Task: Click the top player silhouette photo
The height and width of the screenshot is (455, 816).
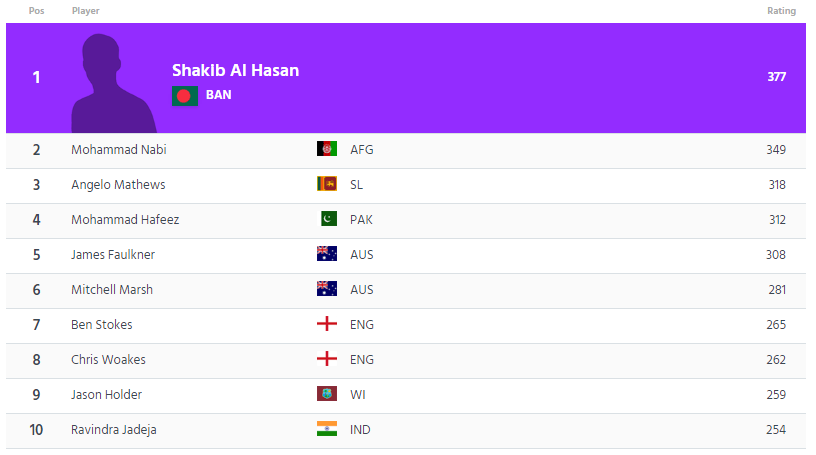Action: pos(113,84)
